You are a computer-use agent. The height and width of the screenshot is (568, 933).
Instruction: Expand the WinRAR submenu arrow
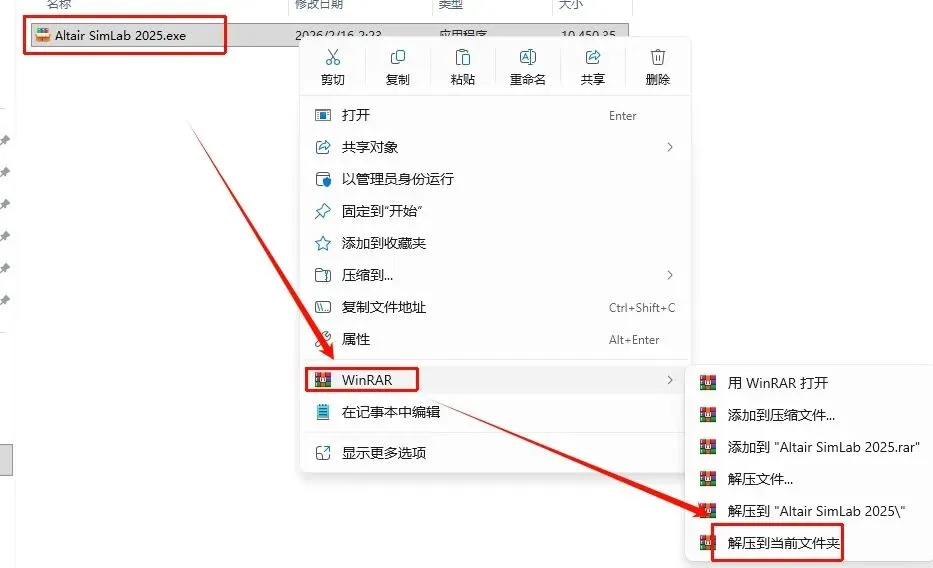point(670,380)
